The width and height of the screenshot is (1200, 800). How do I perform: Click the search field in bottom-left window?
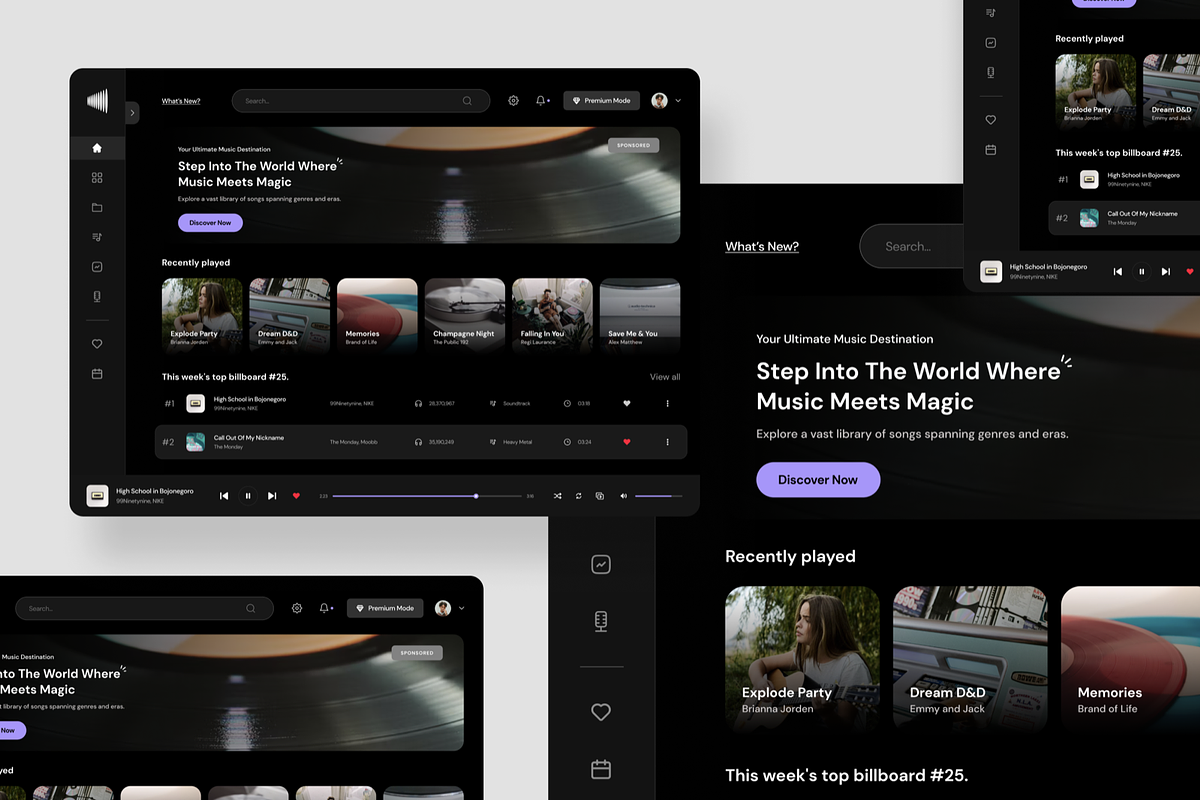pyautogui.click(x=144, y=608)
